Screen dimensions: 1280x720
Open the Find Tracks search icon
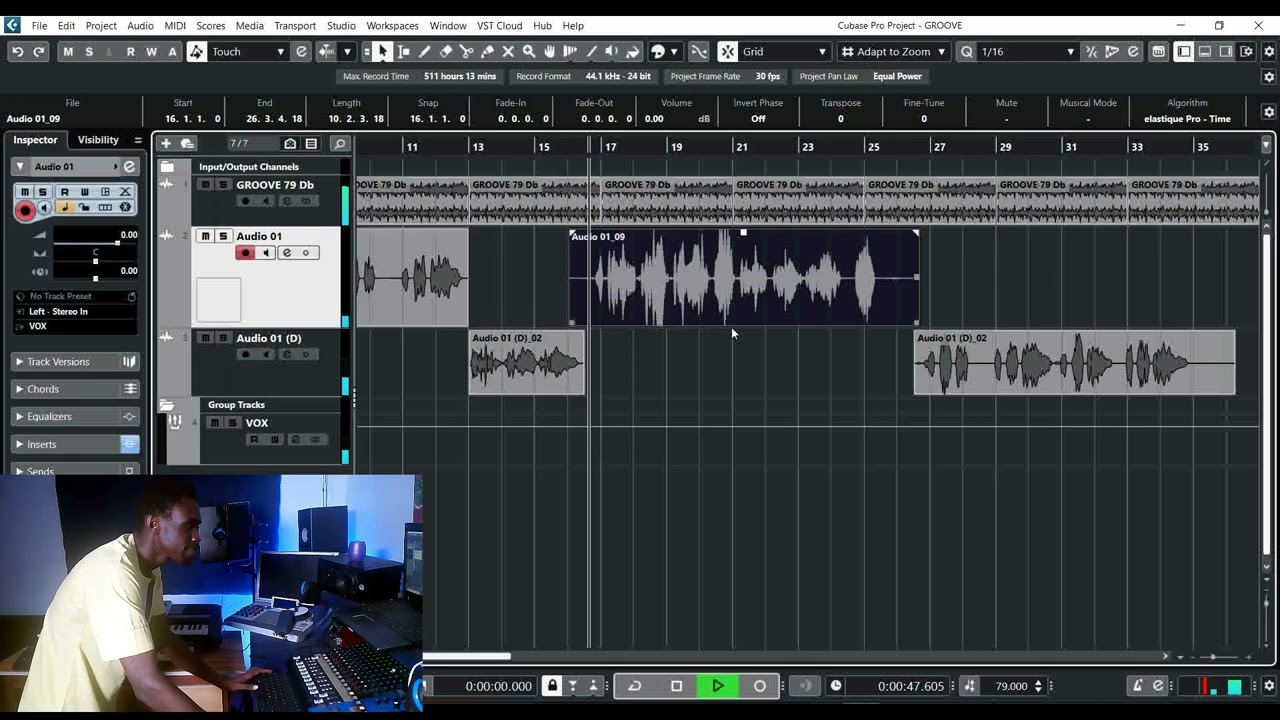340,144
